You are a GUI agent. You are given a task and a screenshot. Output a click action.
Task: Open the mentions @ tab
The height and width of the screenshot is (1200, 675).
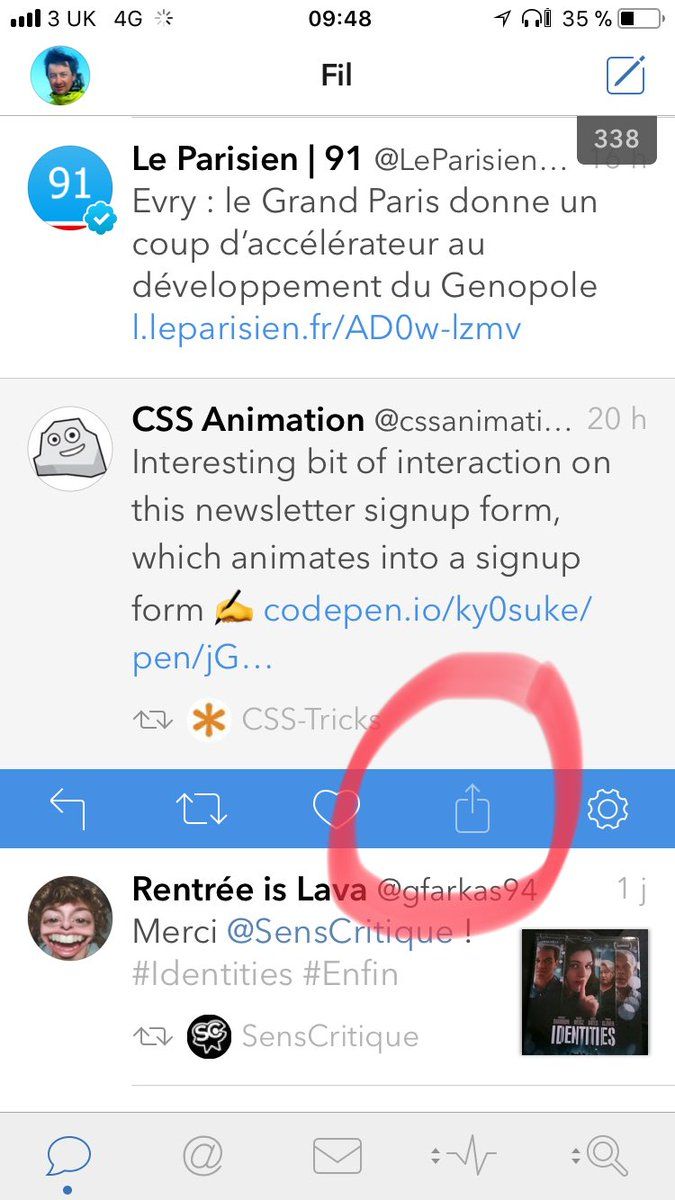click(203, 1157)
